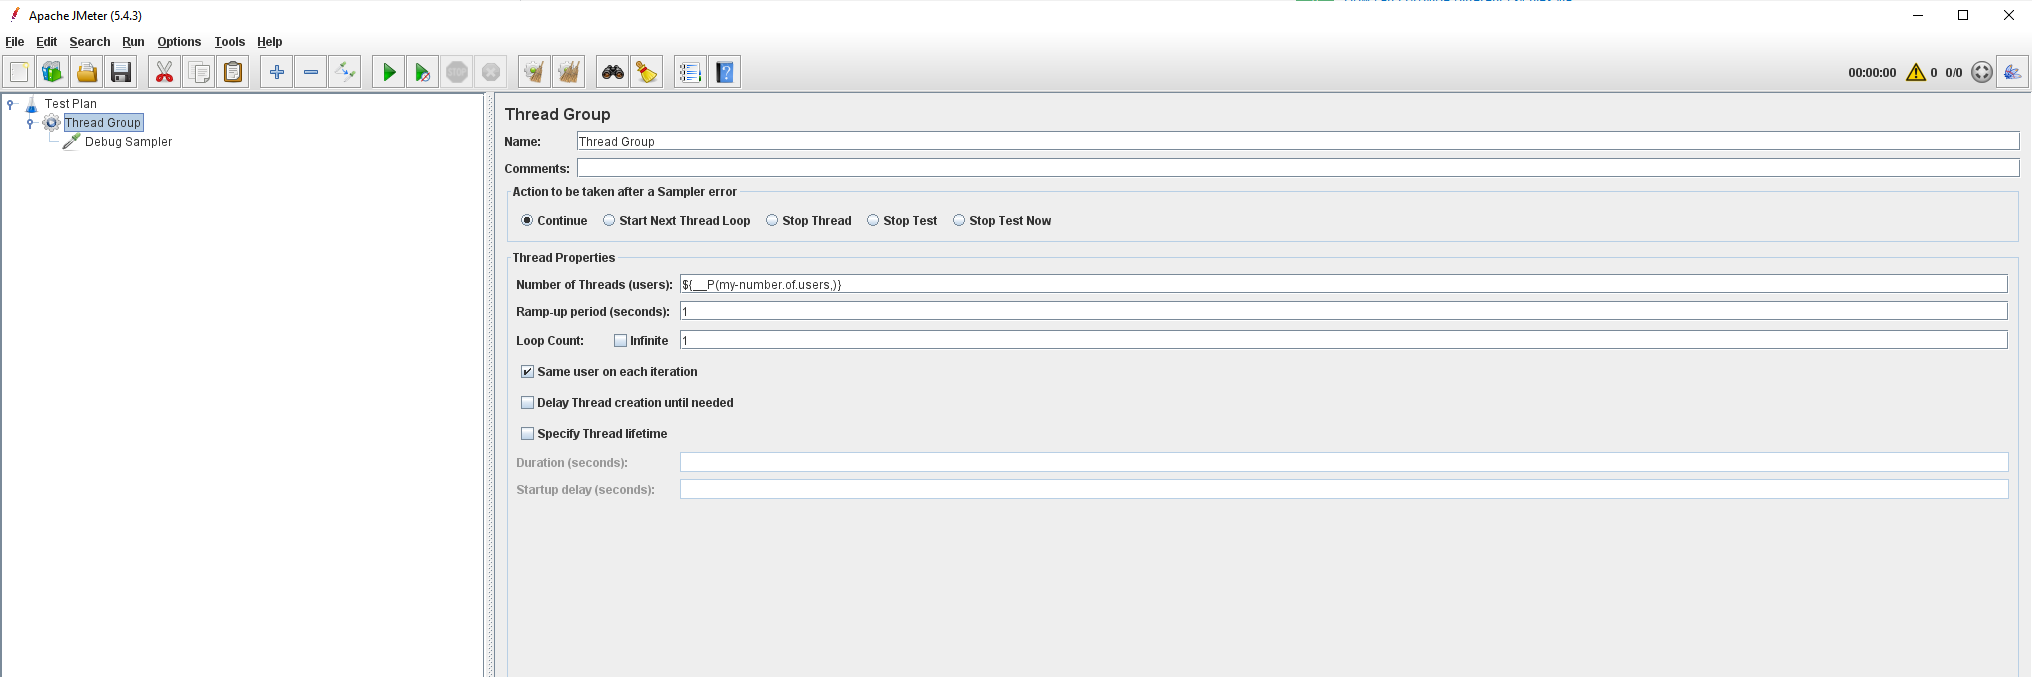The height and width of the screenshot is (677, 2032).
Task: Collapse the Test Plan tree node
Action: click(x=11, y=104)
